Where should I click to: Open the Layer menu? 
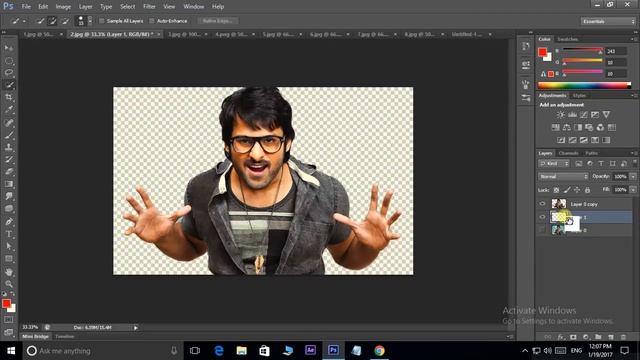(x=85, y=7)
